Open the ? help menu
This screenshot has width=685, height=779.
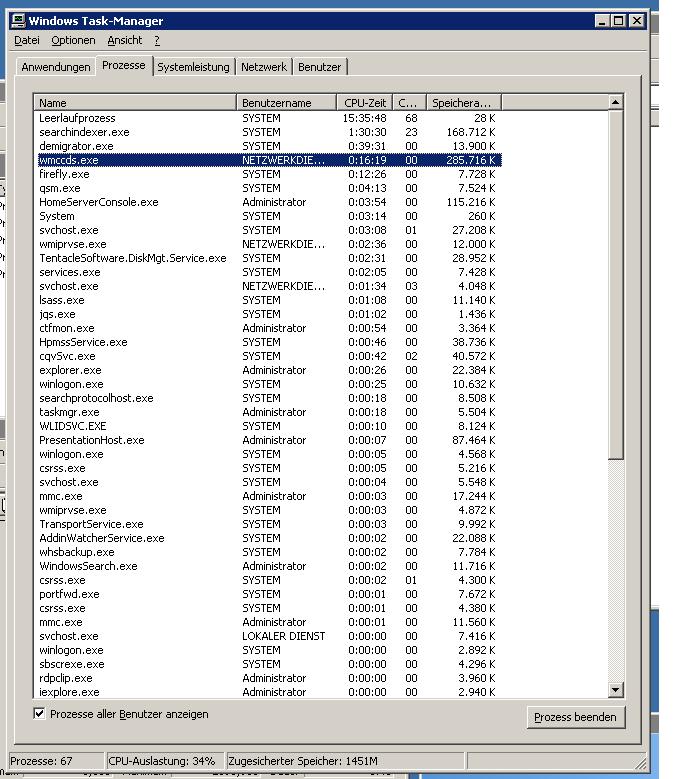[x=157, y=40]
